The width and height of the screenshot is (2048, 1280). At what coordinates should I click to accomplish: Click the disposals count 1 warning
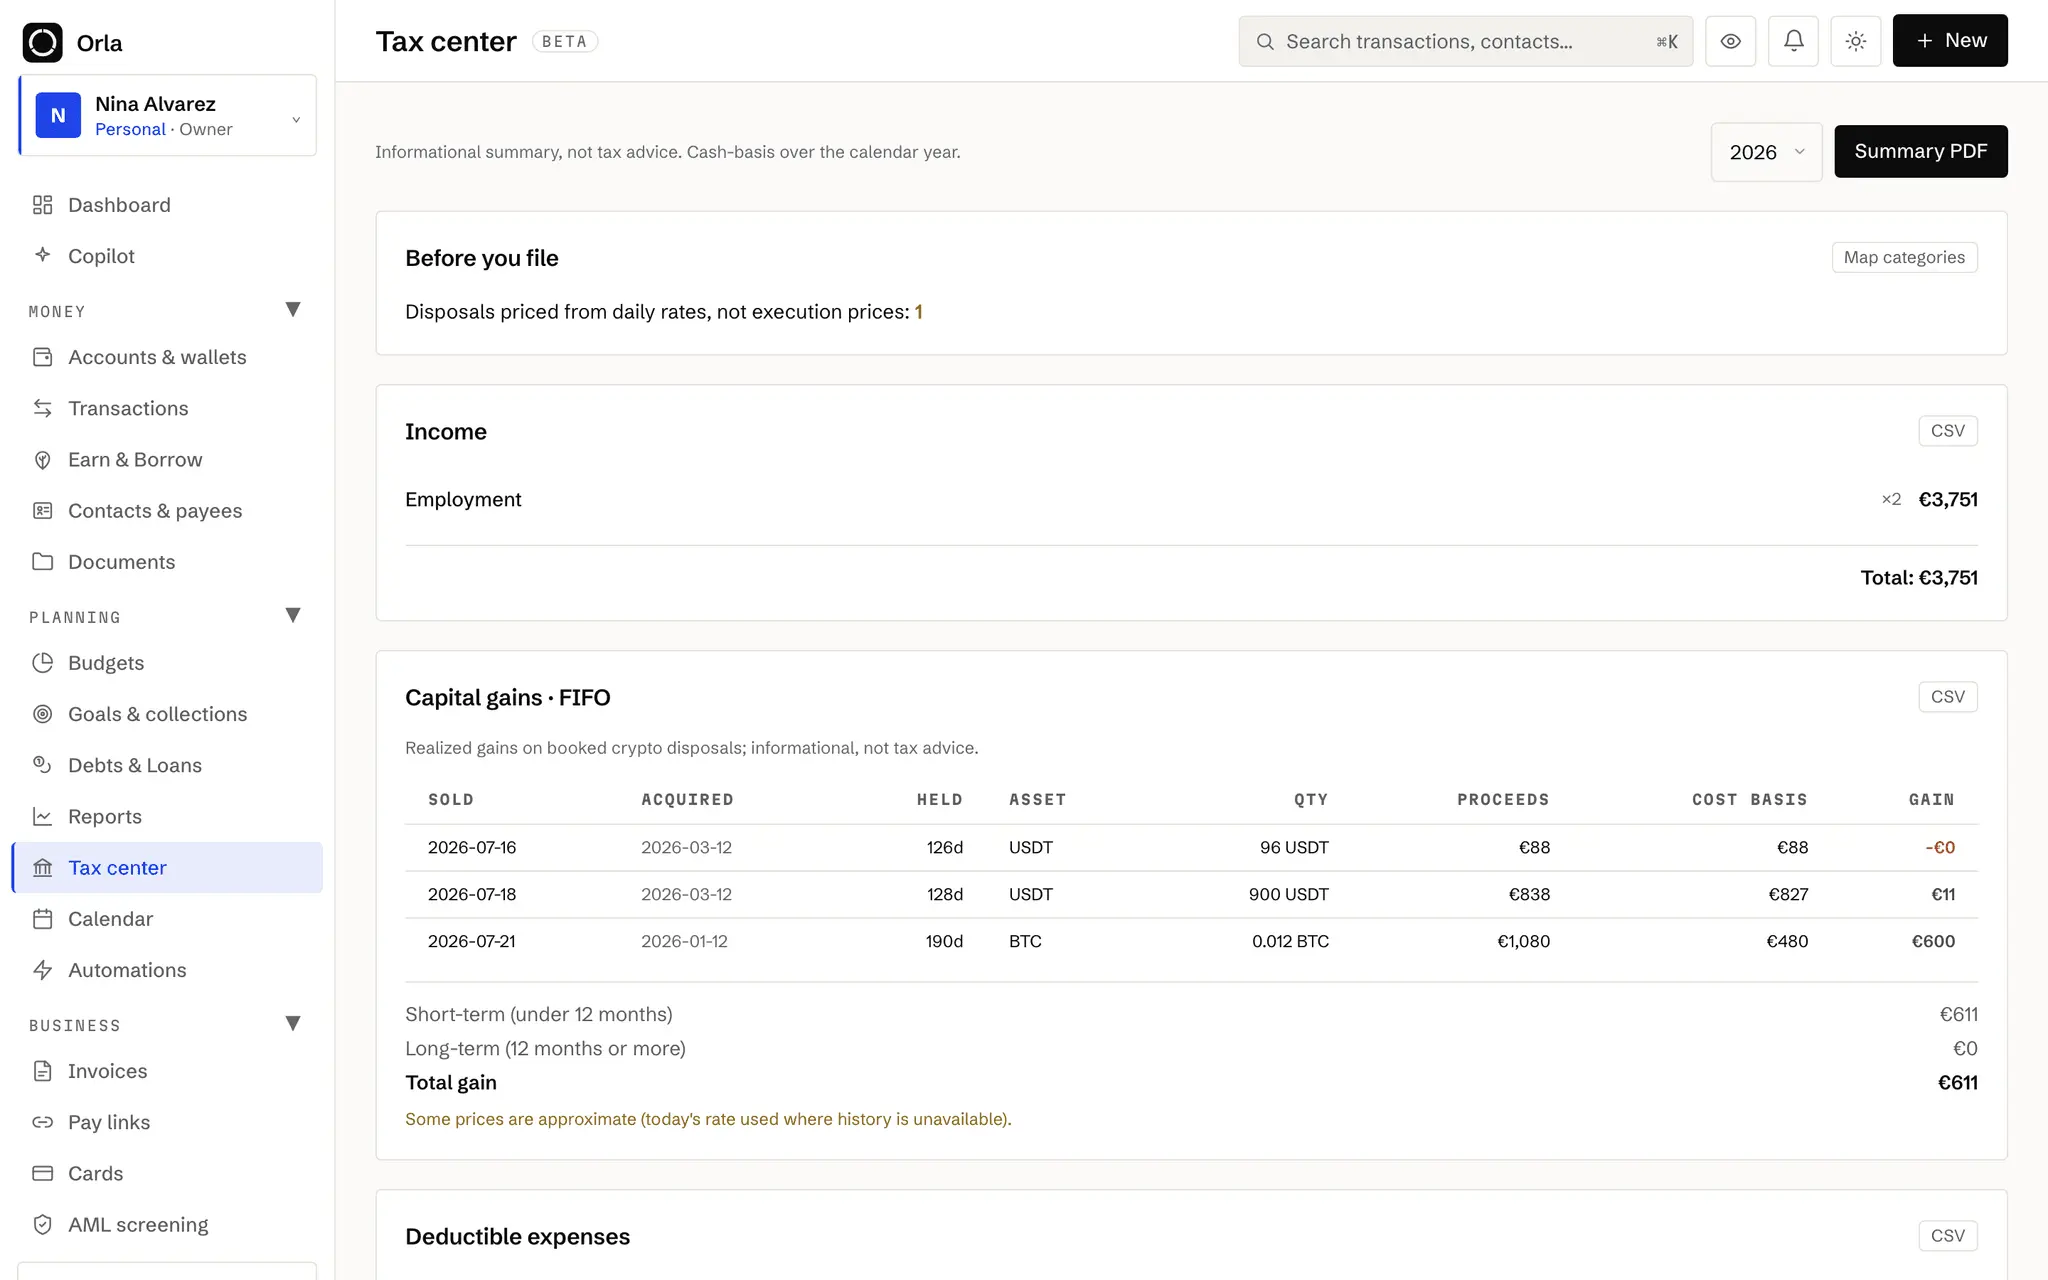click(918, 312)
